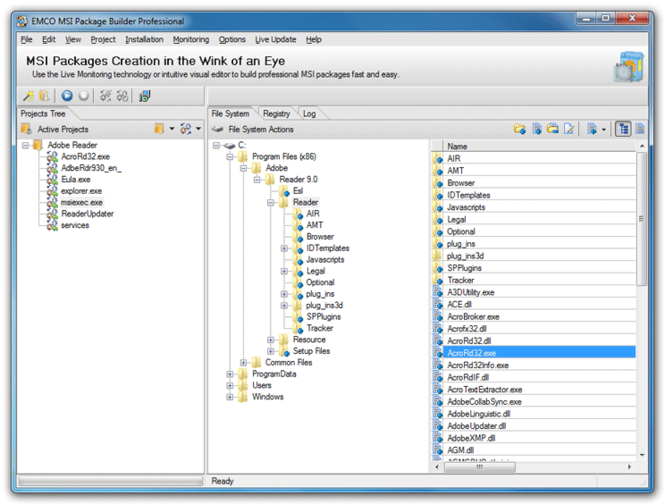Click the add folder action icon
Image resolution: width=665 pixels, height=504 pixels.
[x=520, y=129]
